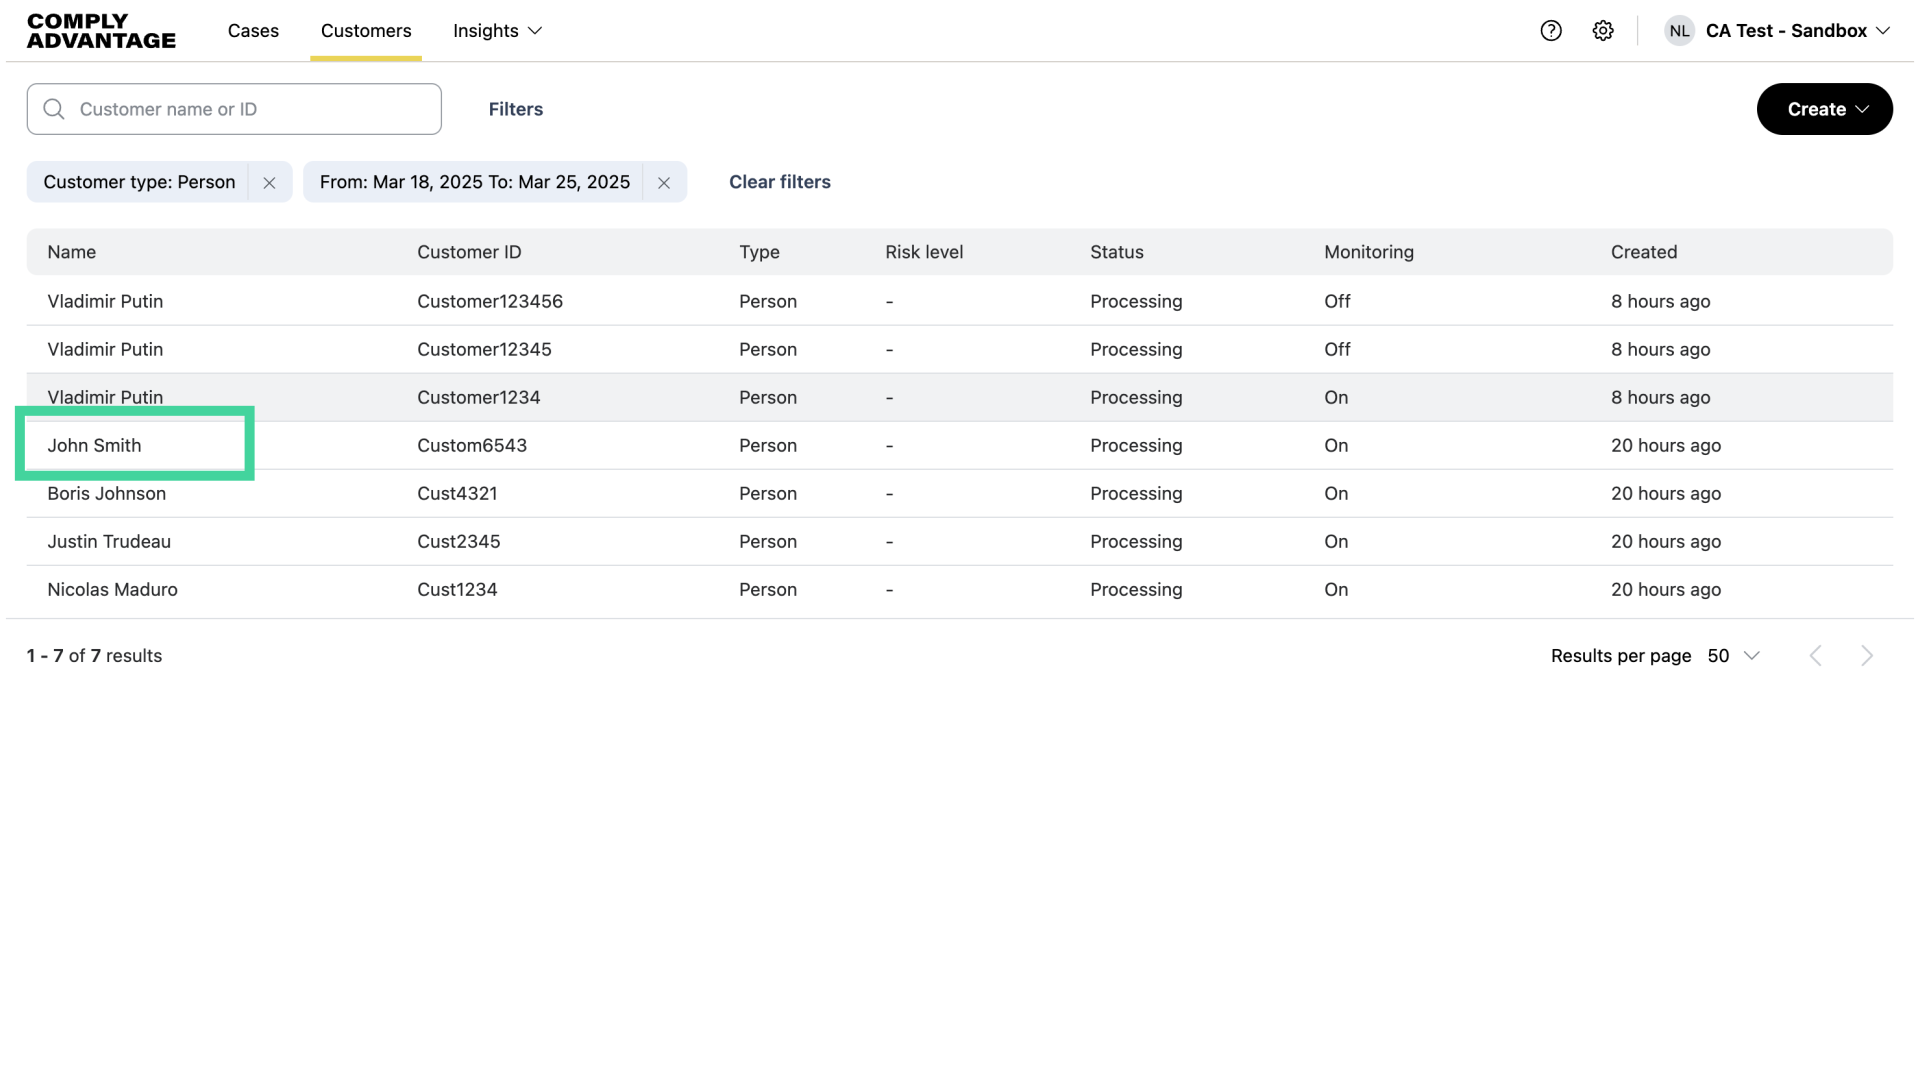1920x1080 pixels.
Task: Open the Nicolas Maduro customer record
Action: 113,590
